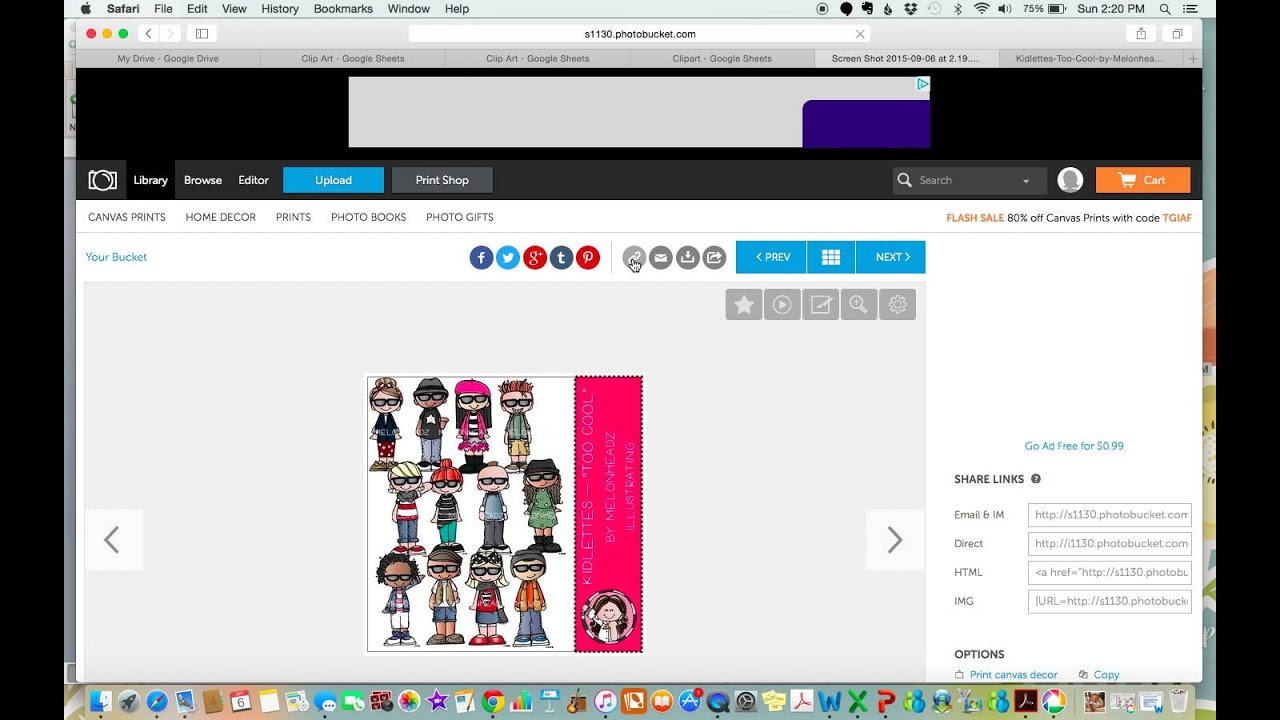Open new Safari tab with plus
Viewport: 1280px width, 720px height.
tap(1192, 59)
